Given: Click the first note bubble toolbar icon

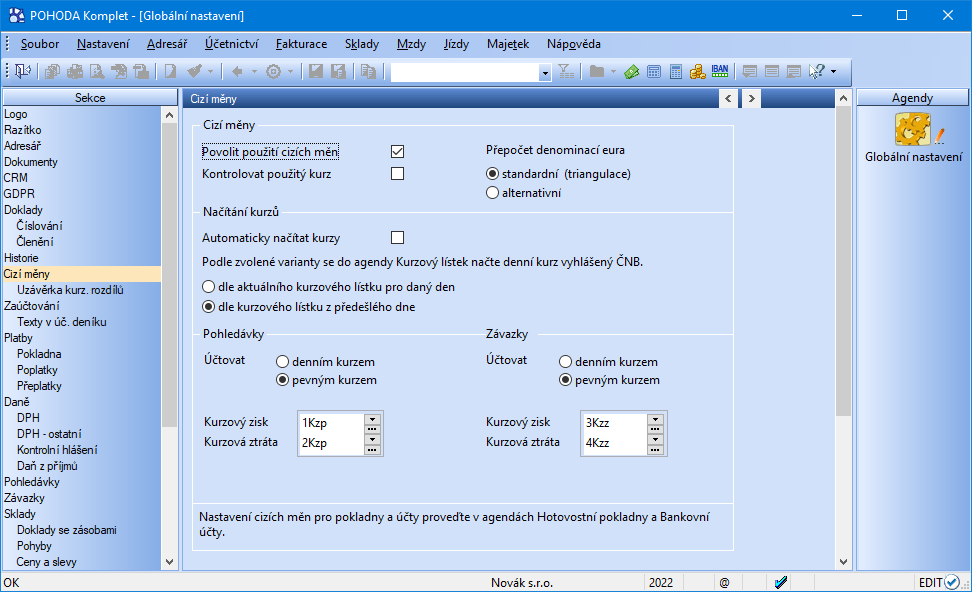Looking at the screenshot, I should (749, 72).
